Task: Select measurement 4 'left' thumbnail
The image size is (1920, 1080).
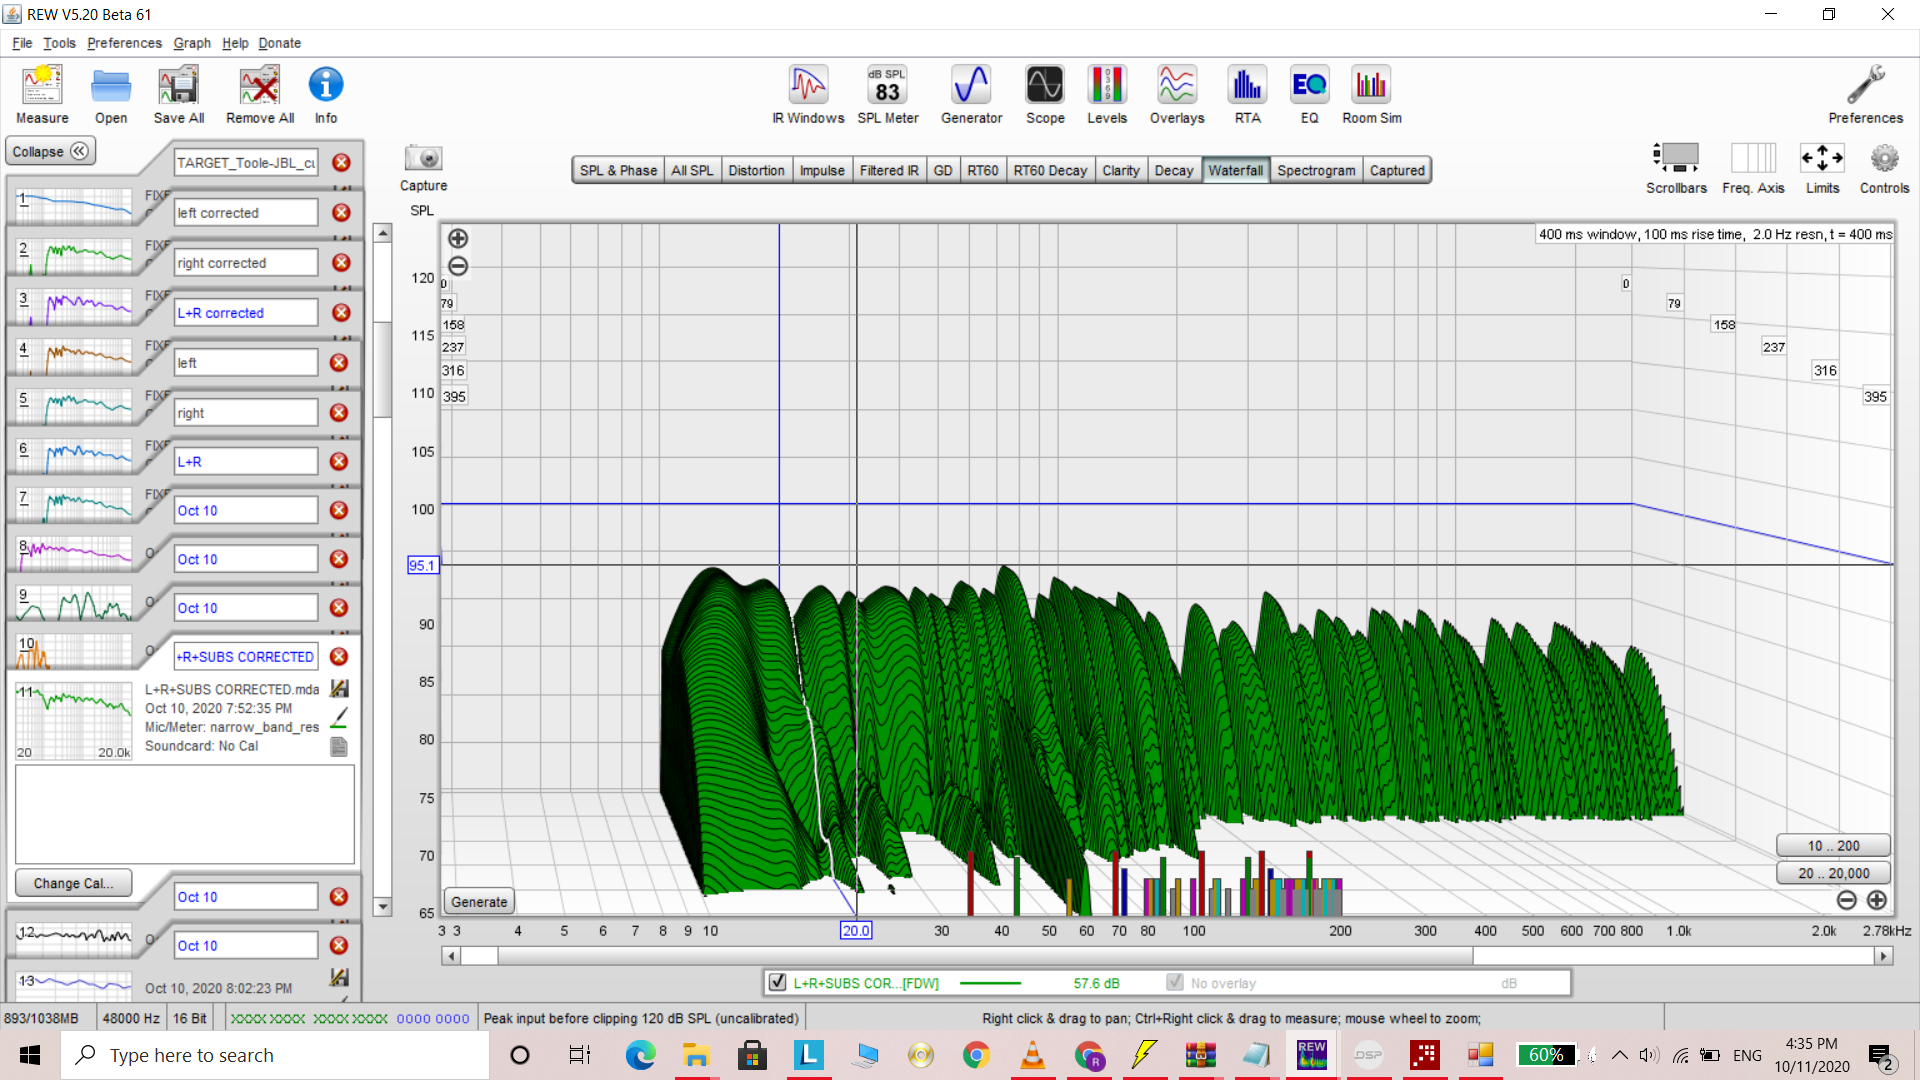Action: (x=75, y=357)
